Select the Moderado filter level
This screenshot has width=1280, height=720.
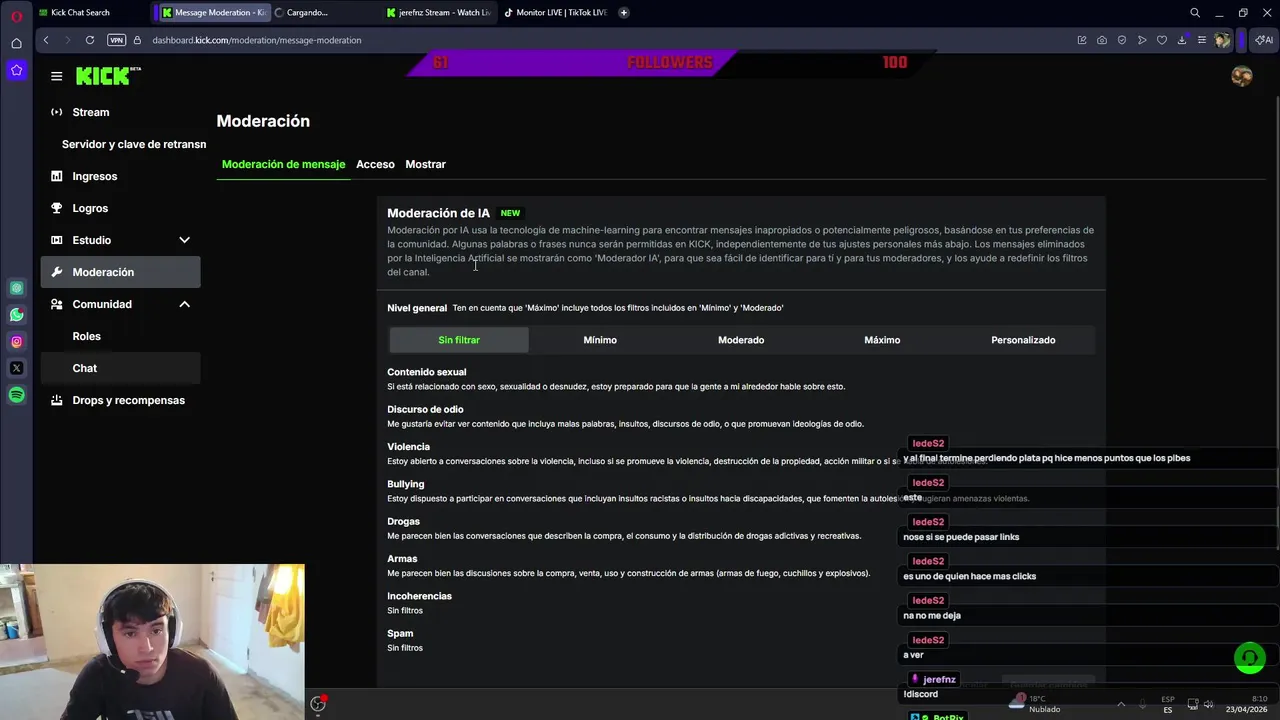pyautogui.click(x=741, y=340)
